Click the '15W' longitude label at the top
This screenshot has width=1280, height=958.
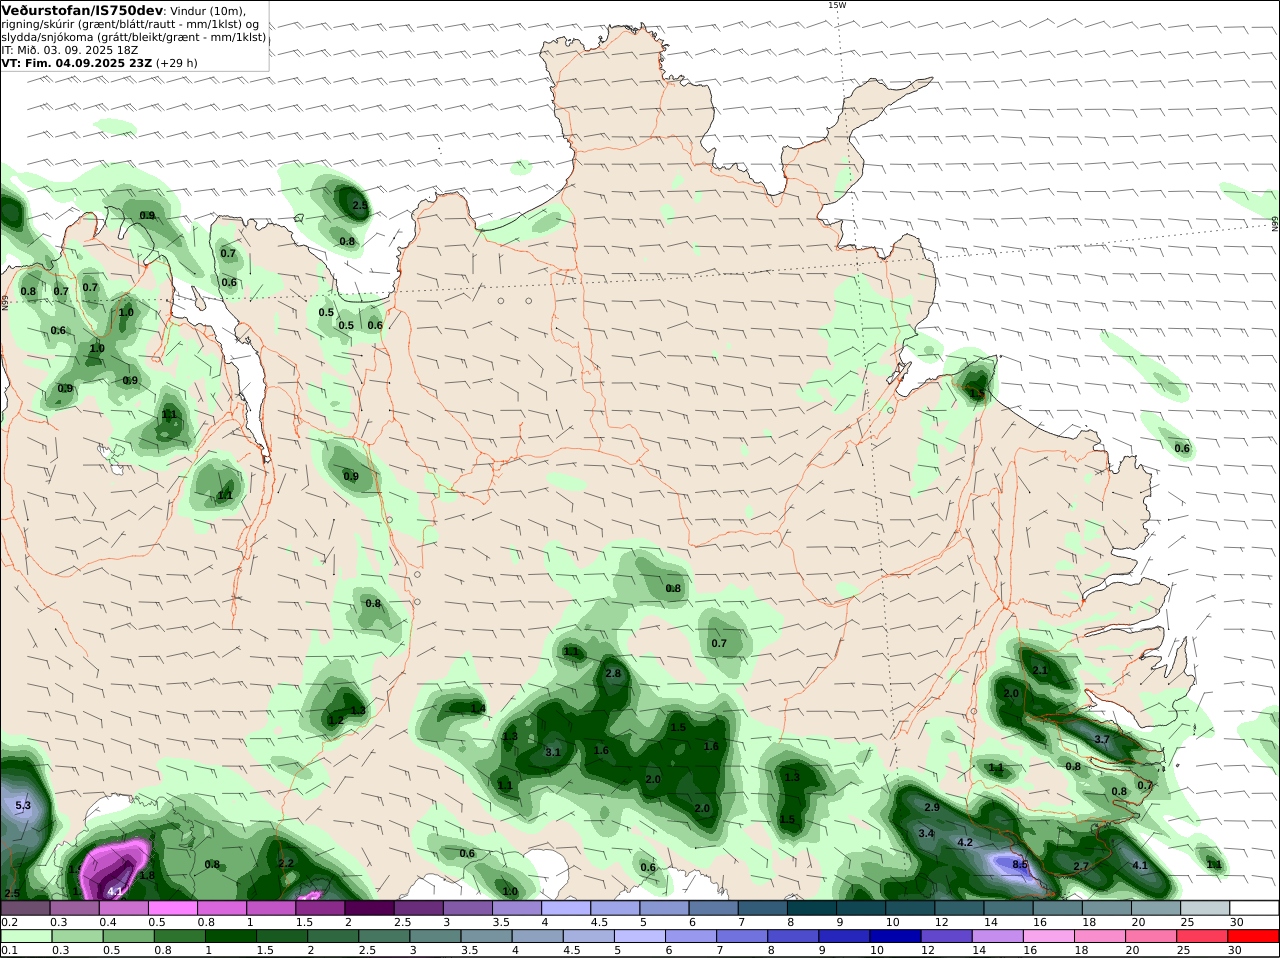tap(837, 5)
